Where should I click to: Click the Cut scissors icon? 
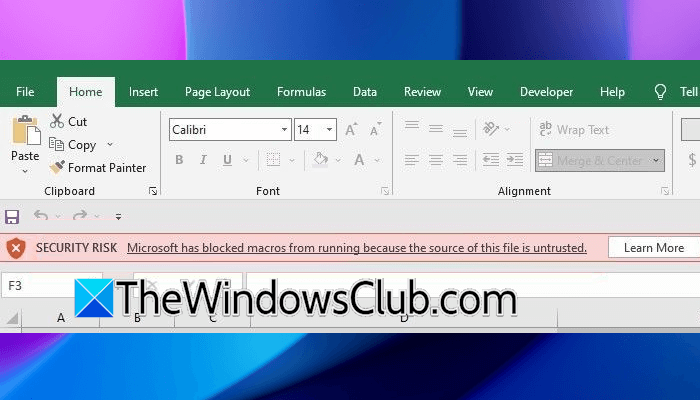[x=57, y=121]
